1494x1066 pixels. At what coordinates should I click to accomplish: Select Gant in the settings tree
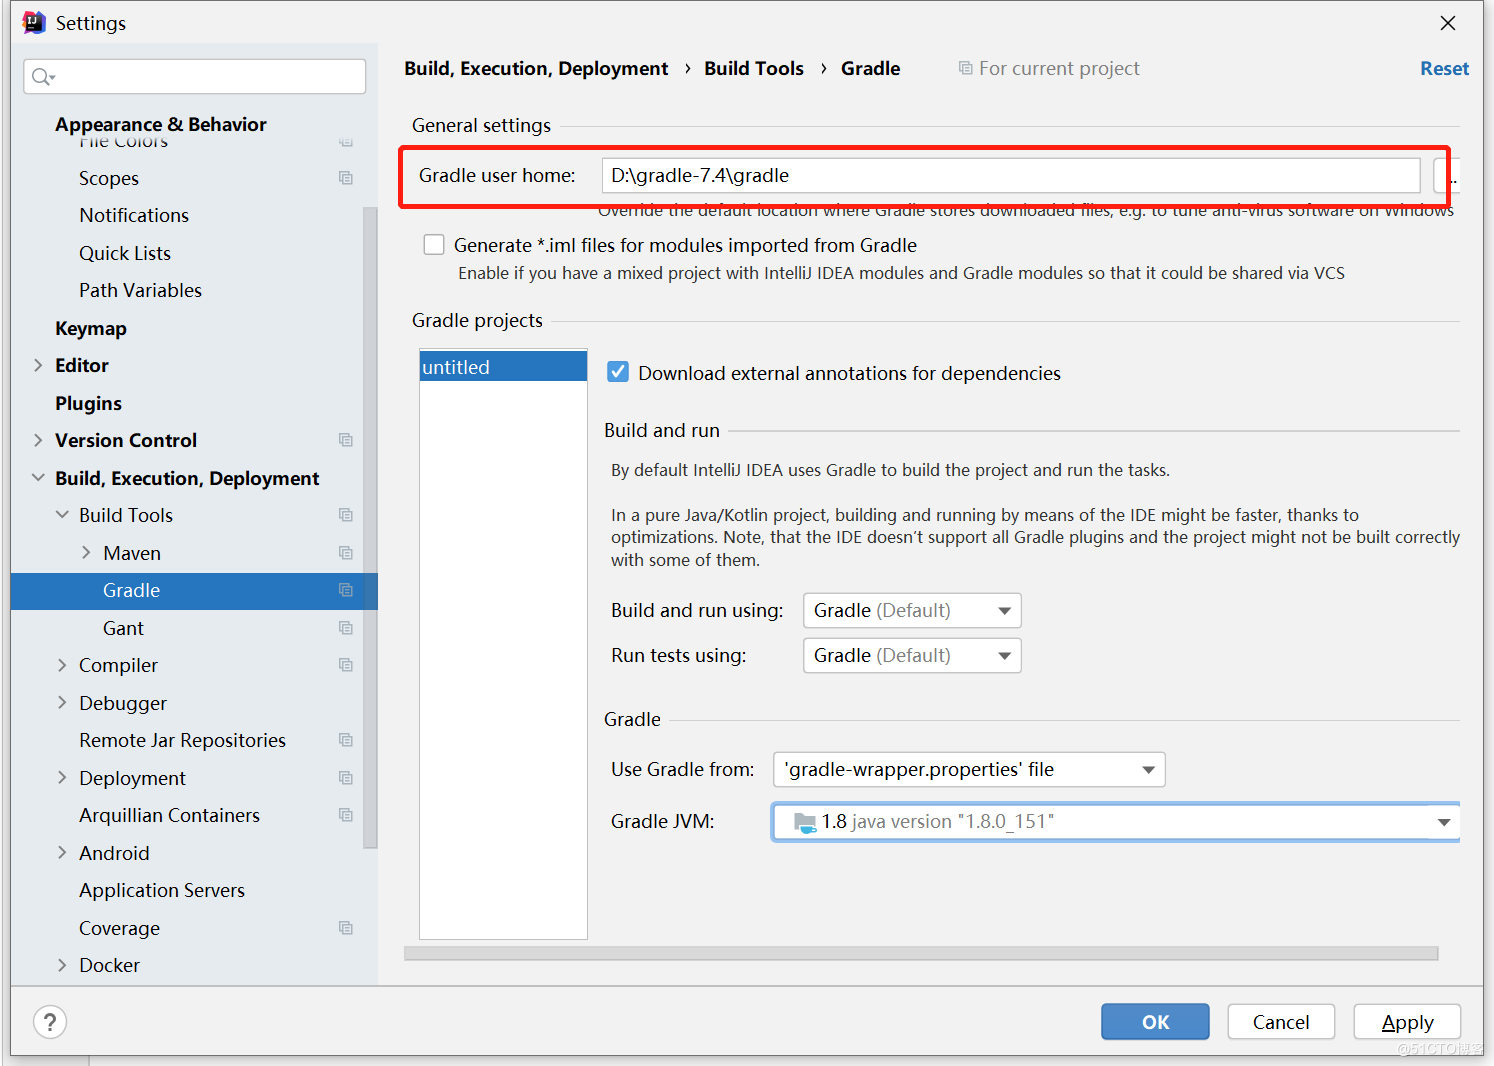123,628
